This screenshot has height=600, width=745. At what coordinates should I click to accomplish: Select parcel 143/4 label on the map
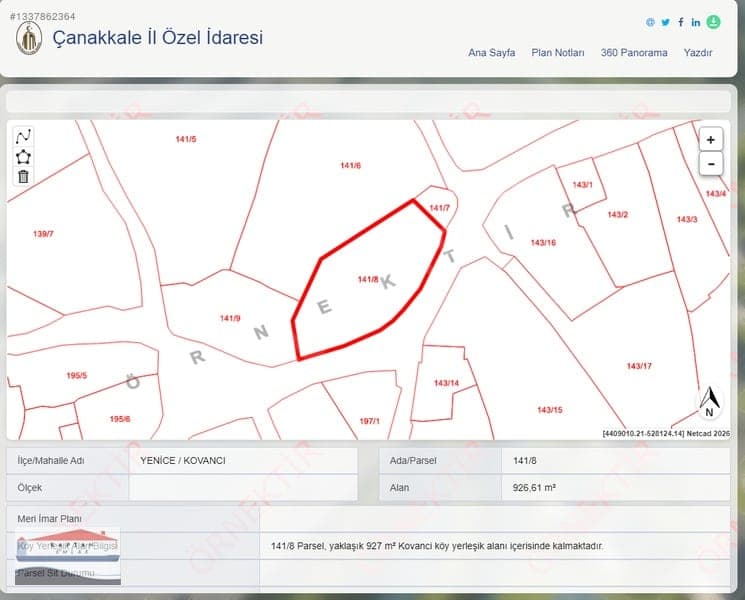[x=716, y=194]
